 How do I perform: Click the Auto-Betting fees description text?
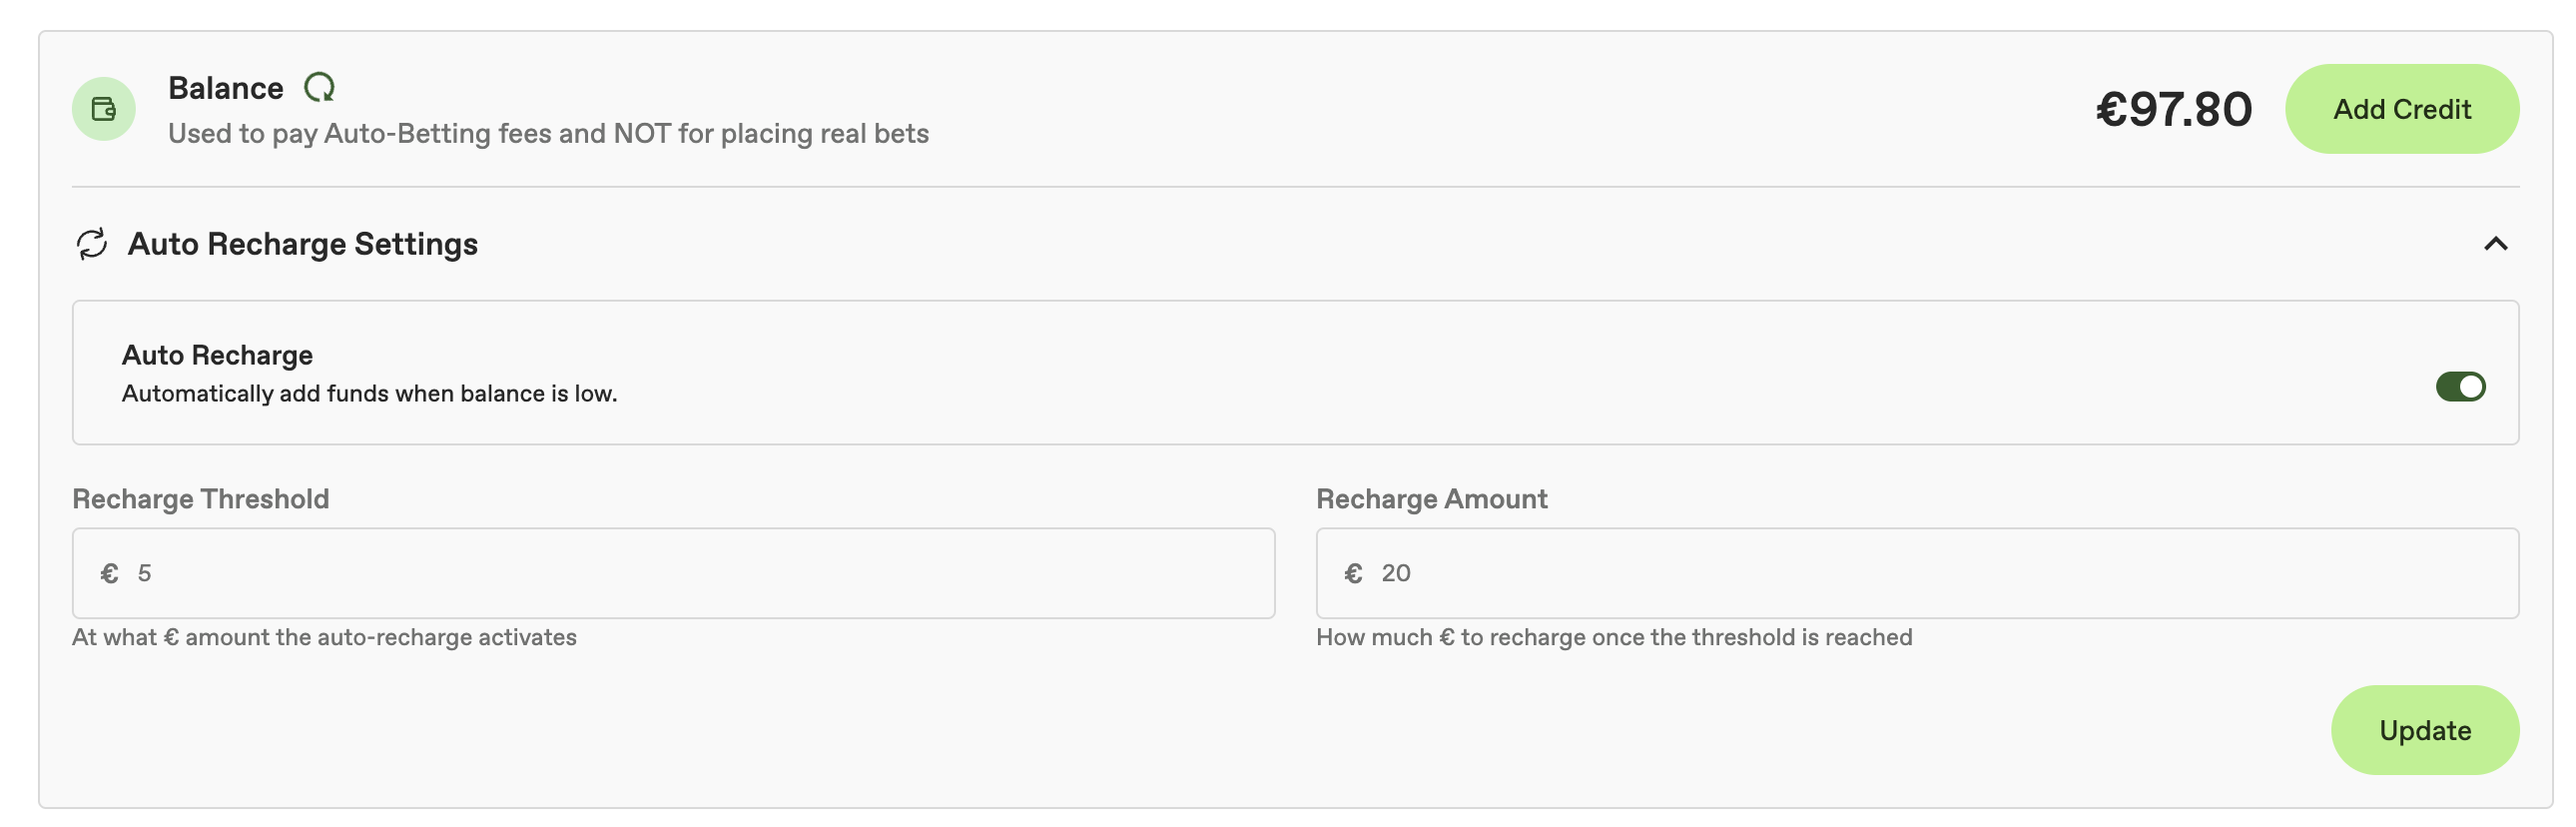click(548, 134)
